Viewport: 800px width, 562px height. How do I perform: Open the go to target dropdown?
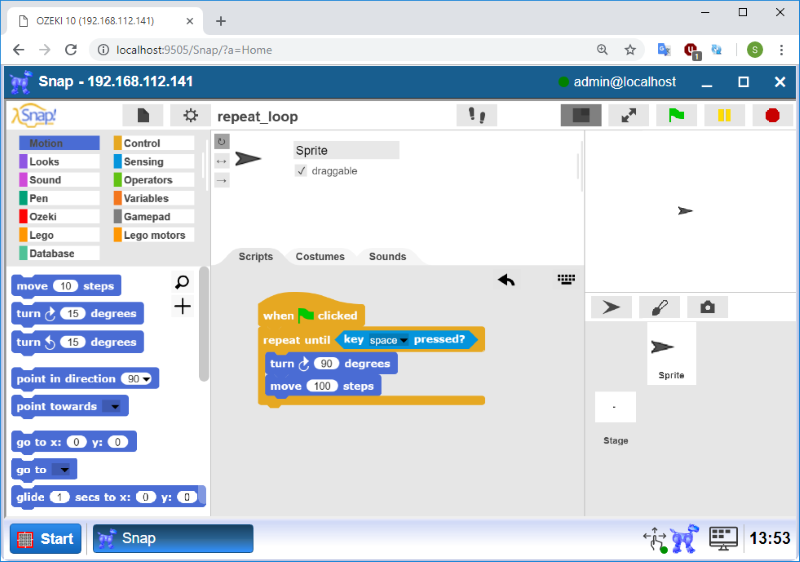(64, 470)
